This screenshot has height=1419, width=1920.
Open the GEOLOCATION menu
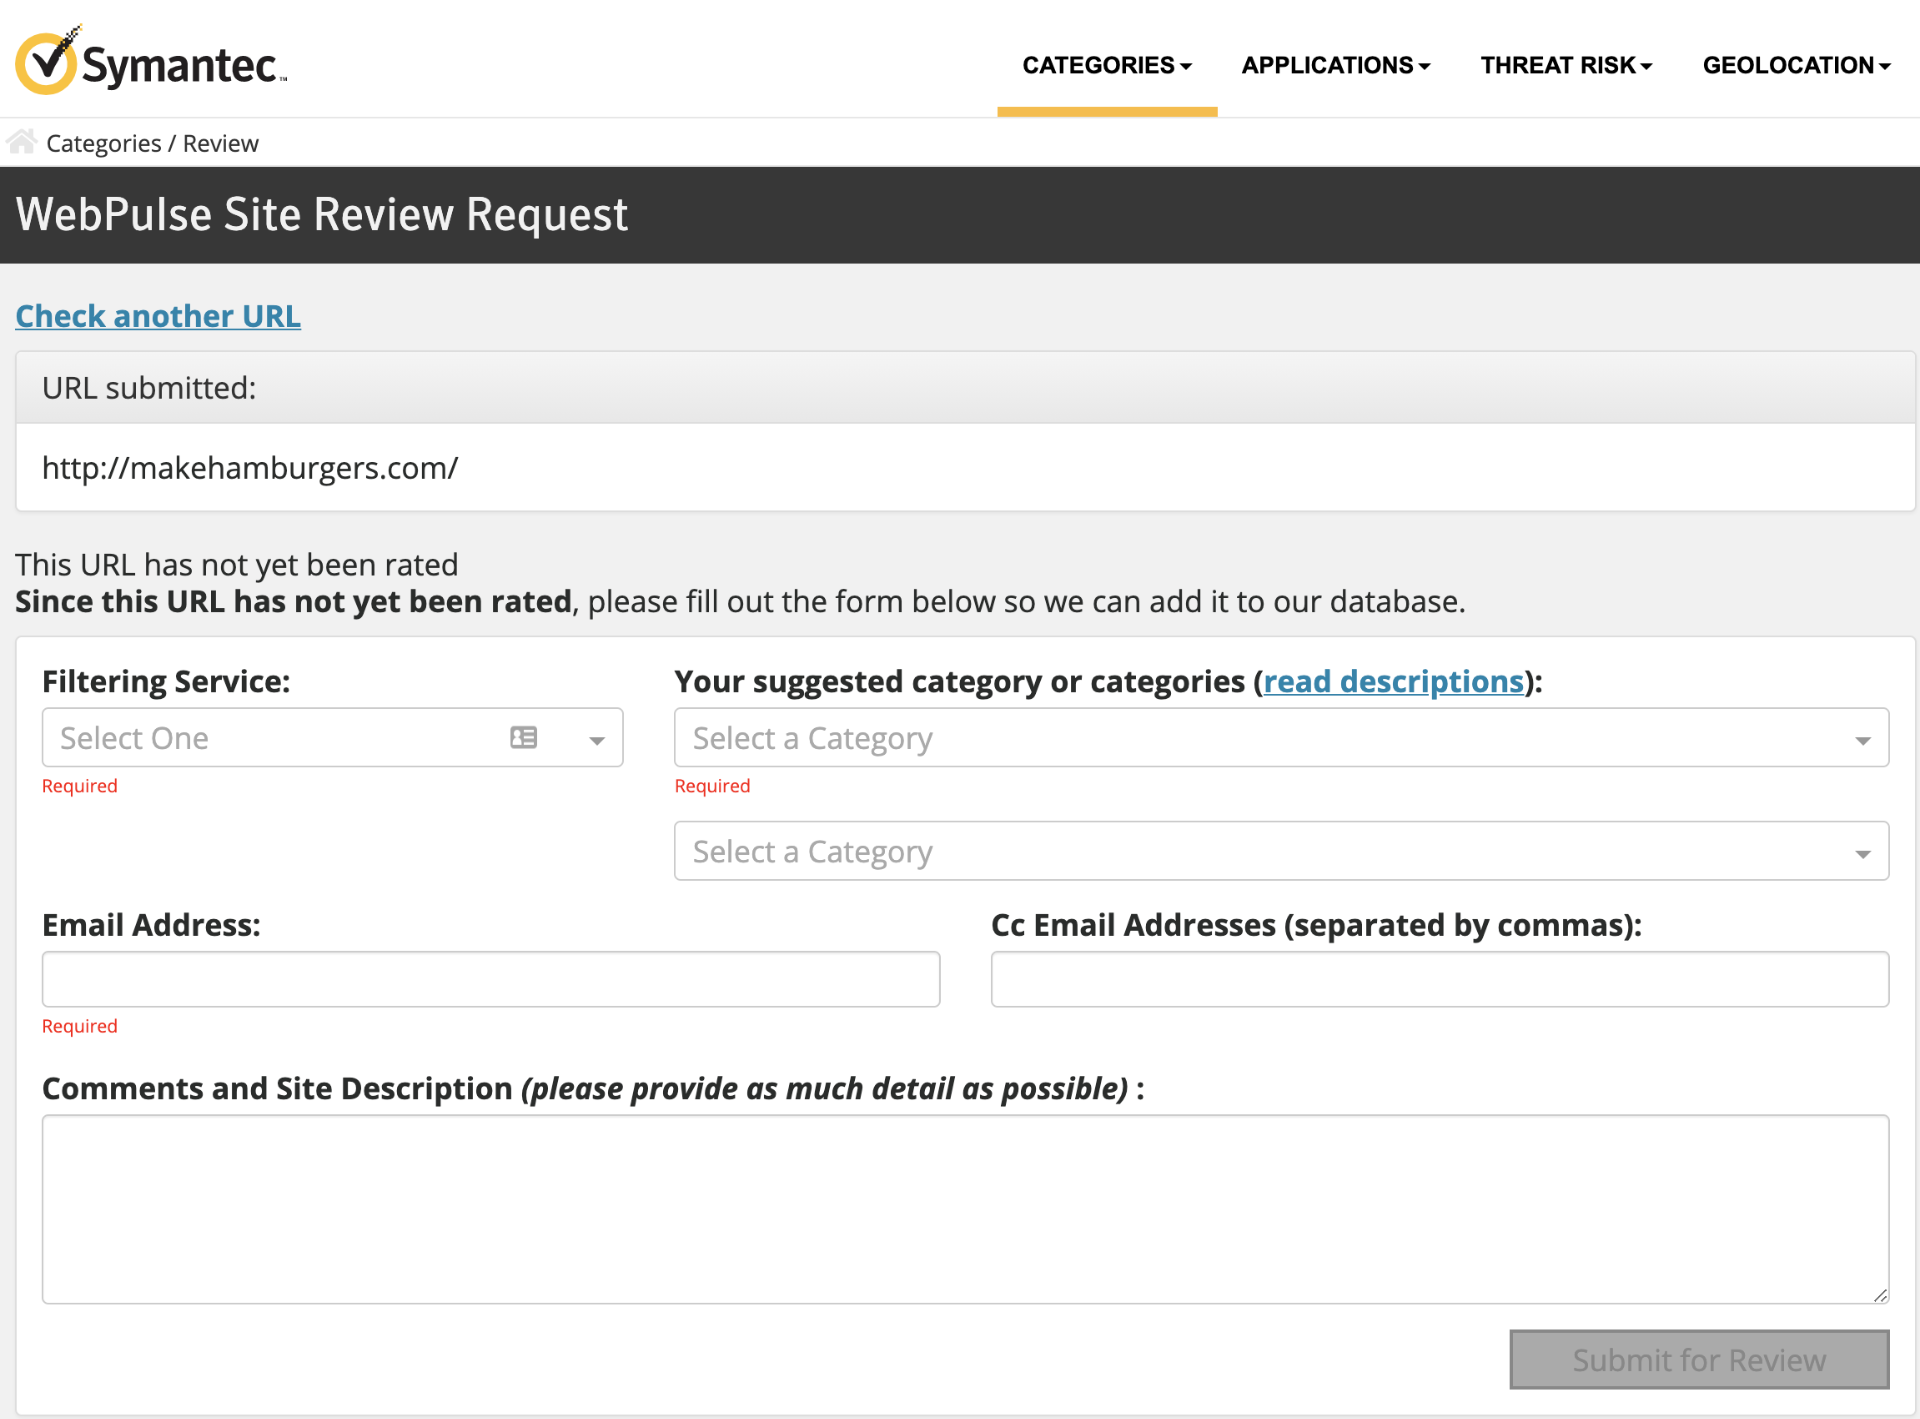click(1797, 65)
